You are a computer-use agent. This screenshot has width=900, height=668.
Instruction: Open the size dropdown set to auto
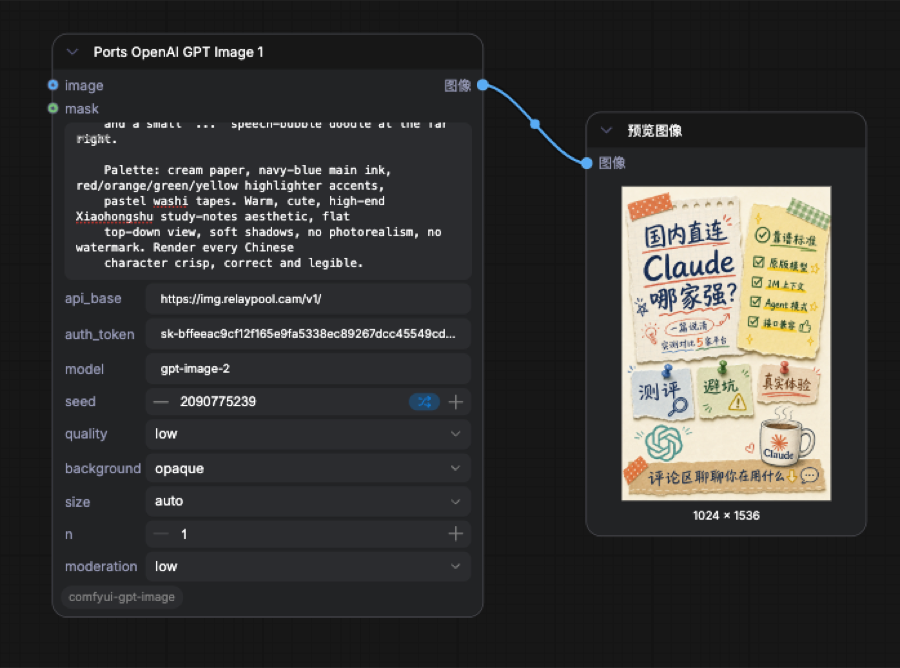pos(308,501)
